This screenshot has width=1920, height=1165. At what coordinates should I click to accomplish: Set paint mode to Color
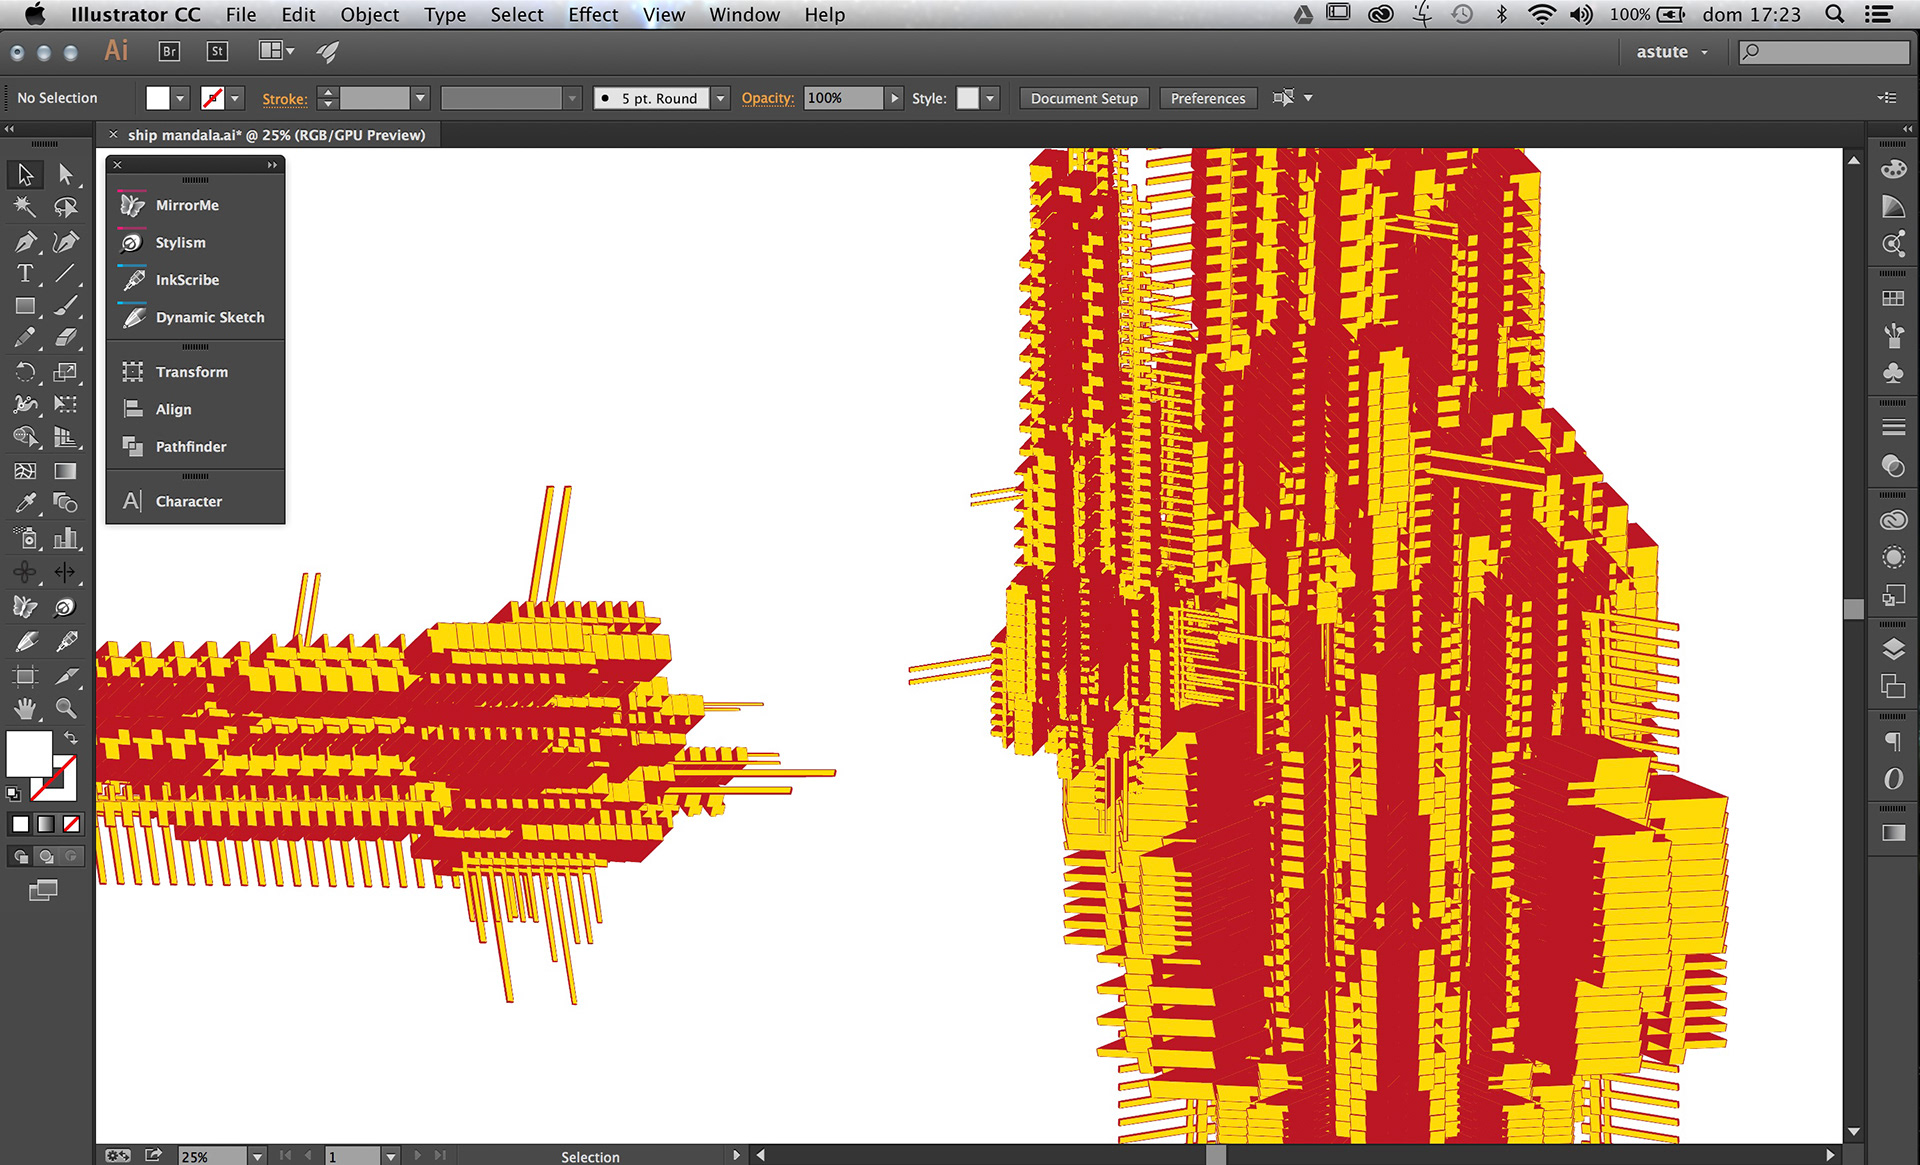click(x=20, y=824)
